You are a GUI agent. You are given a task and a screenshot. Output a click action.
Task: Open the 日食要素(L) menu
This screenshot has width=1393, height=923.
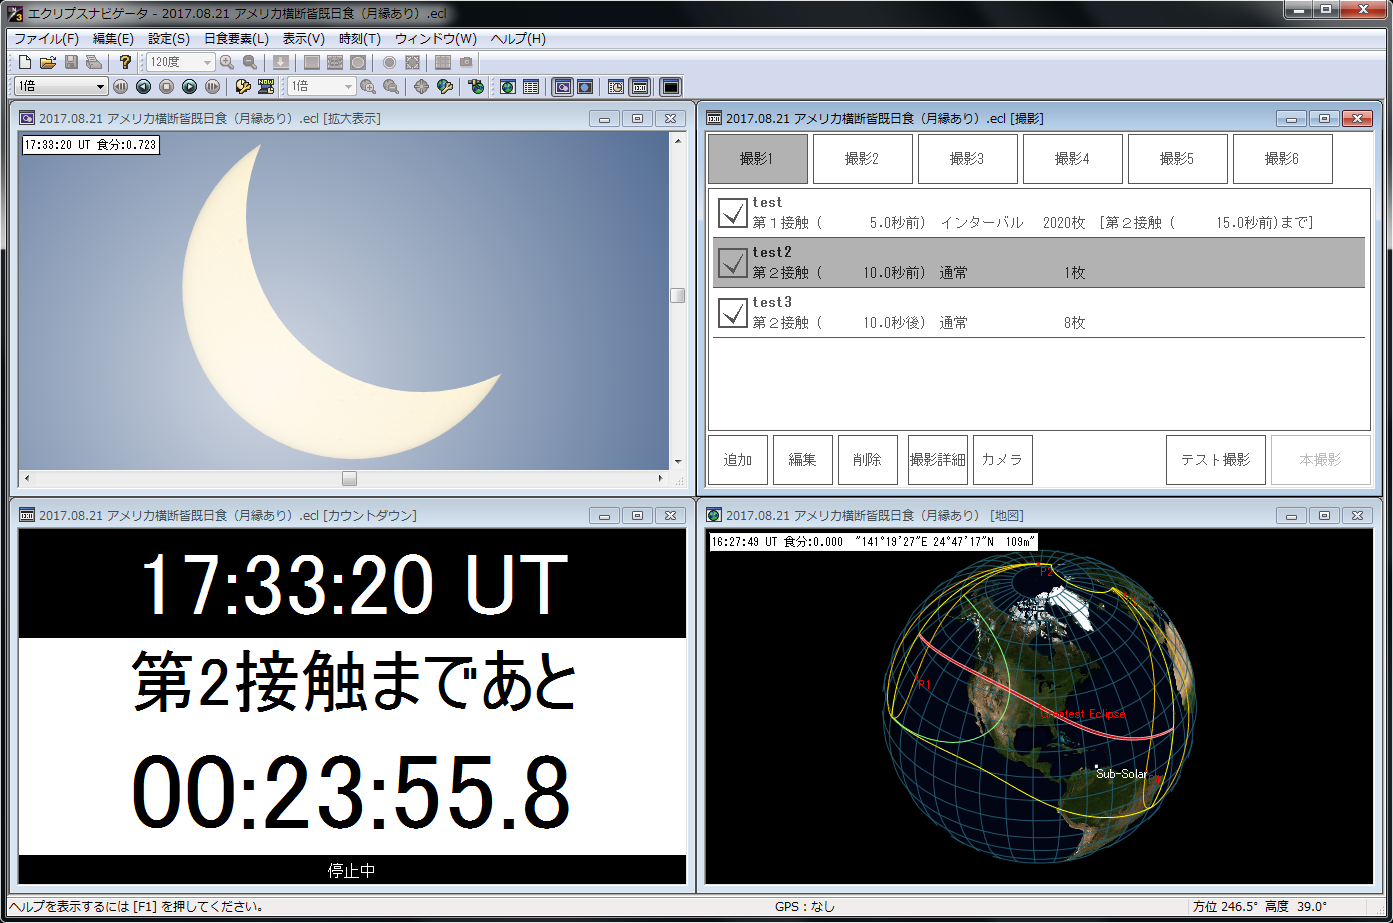236,39
